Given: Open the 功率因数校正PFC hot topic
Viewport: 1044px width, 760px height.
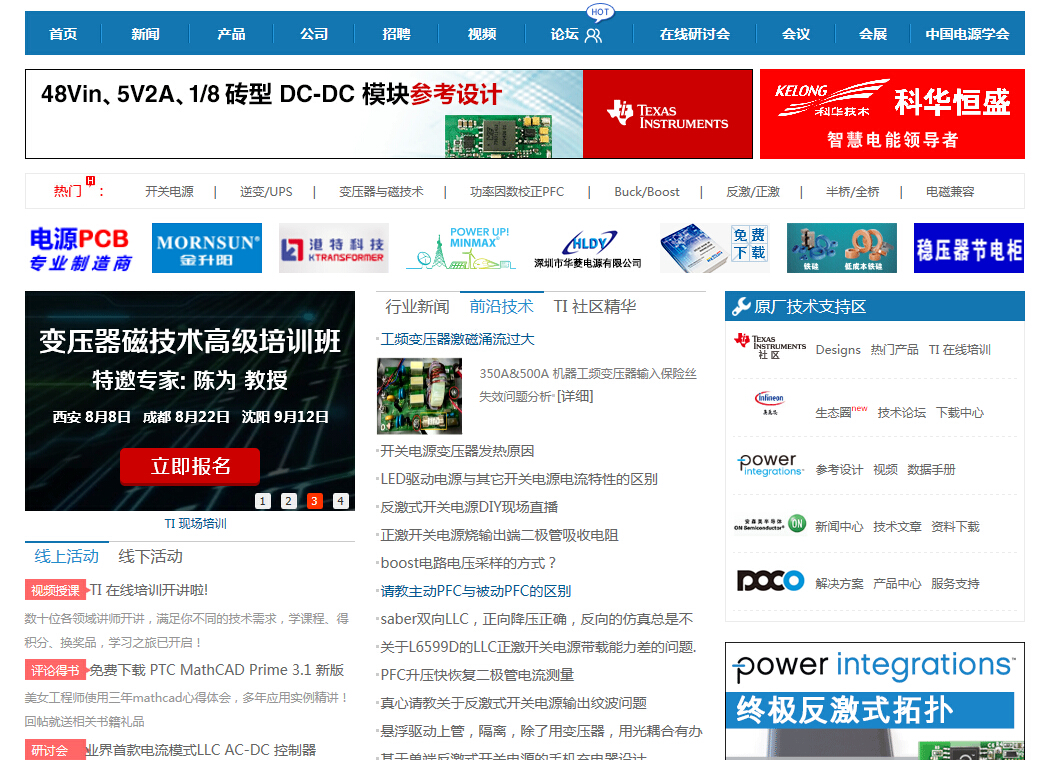Looking at the screenshot, I should tap(517, 192).
